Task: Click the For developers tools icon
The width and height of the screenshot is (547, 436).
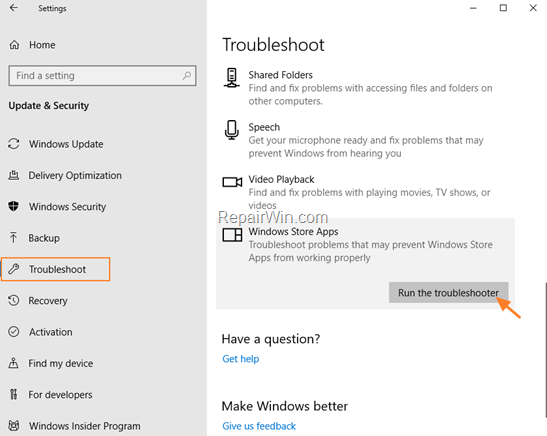Action: (13, 394)
